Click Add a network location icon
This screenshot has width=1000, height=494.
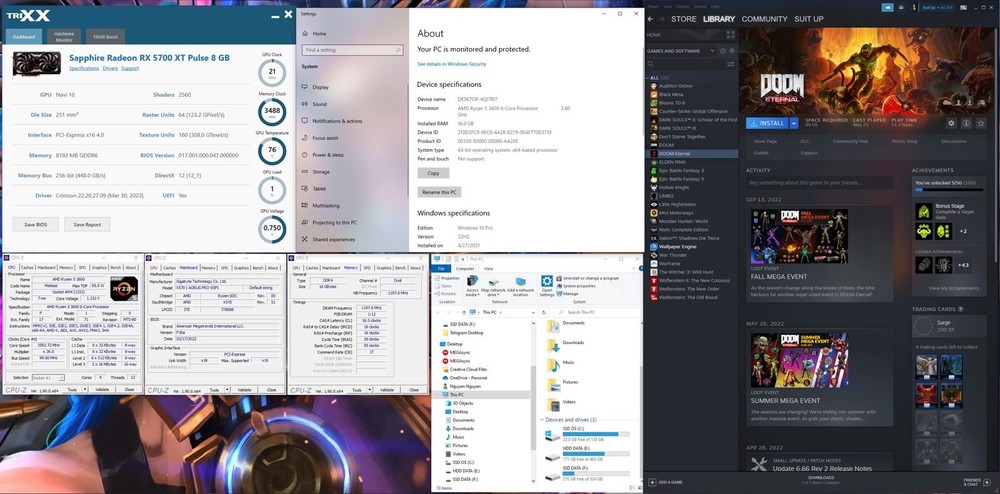(520, 286)
